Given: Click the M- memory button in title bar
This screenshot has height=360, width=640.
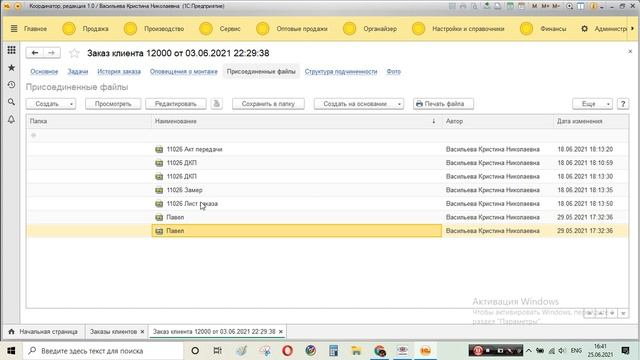Looking at the screenshot, I should [556, 6].
